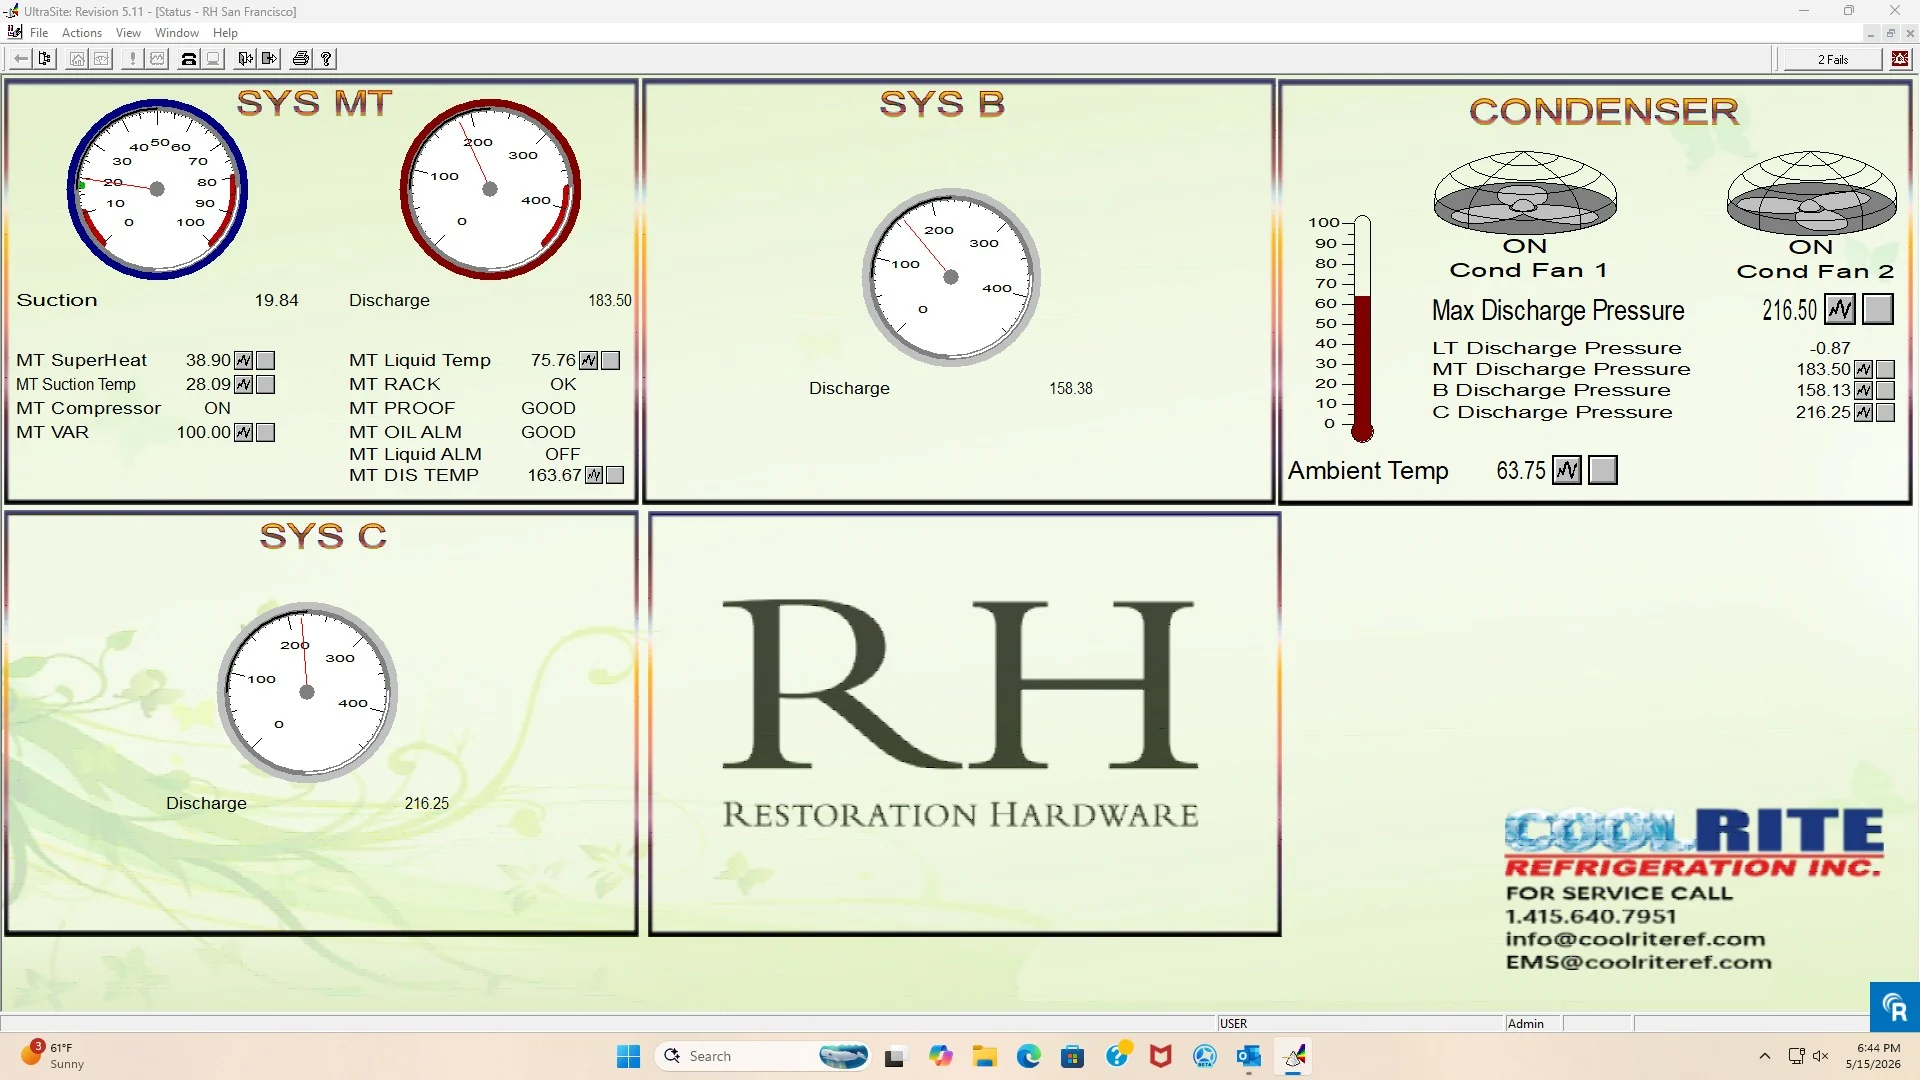Show hidden icons chevron in system tray
The height and width of the screenshot is (1080, 1920).
(1764, 1056)
